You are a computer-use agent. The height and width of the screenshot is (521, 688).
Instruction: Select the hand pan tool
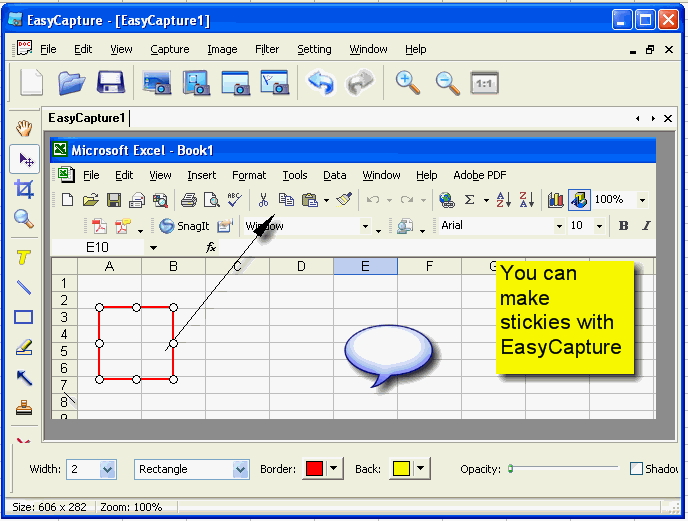(x=24, y=128)
